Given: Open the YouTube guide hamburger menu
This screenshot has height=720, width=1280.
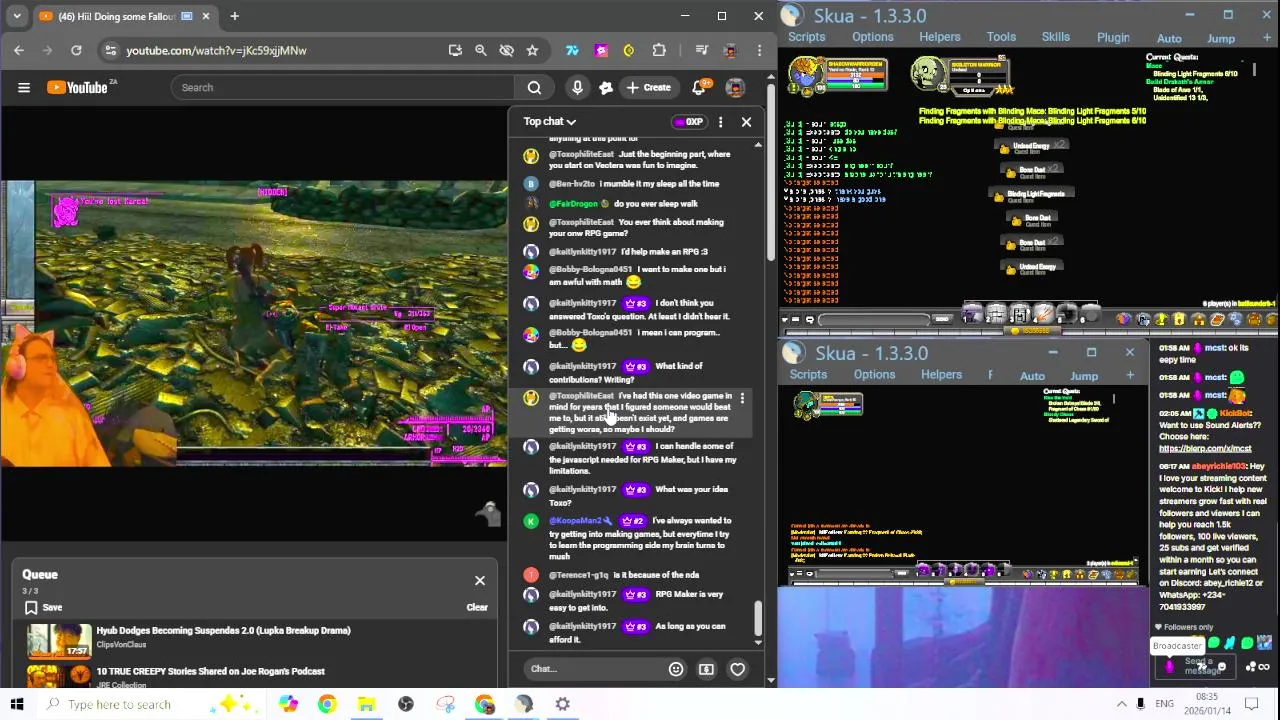Looking at the screenshot, I should pos(24,87).
